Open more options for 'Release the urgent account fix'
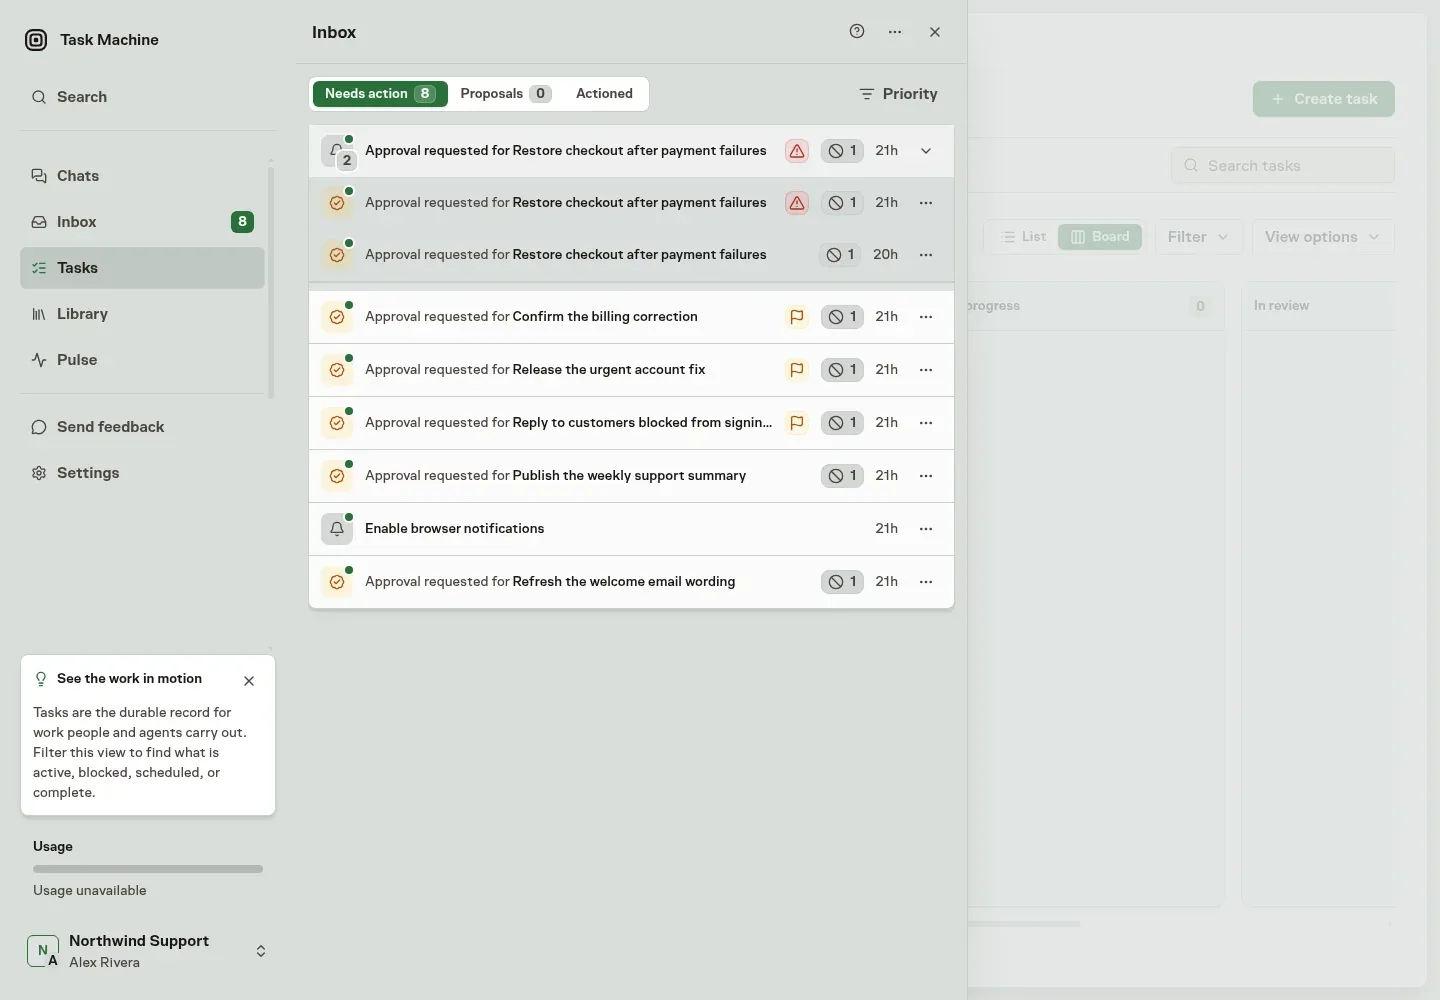Image resolution: width=1440 pixels, height=1000 pixels. click(x=926, y=370)
